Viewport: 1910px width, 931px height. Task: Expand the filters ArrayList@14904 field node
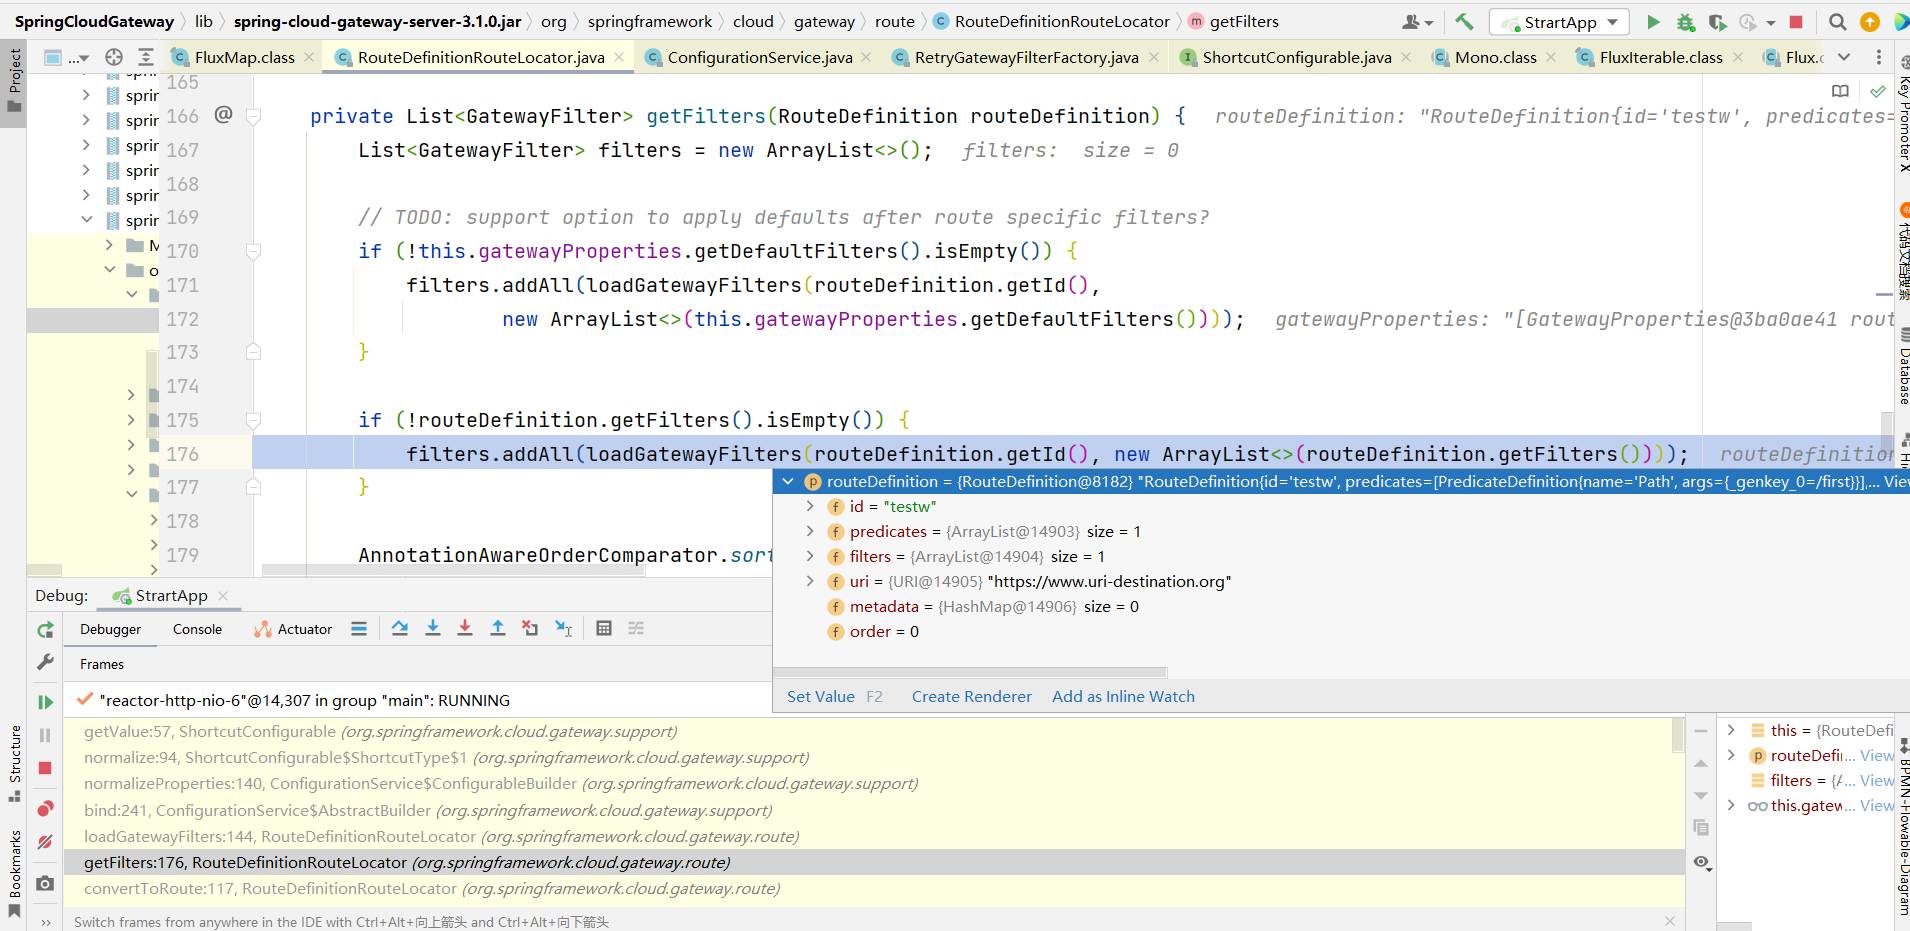[811, 556]
